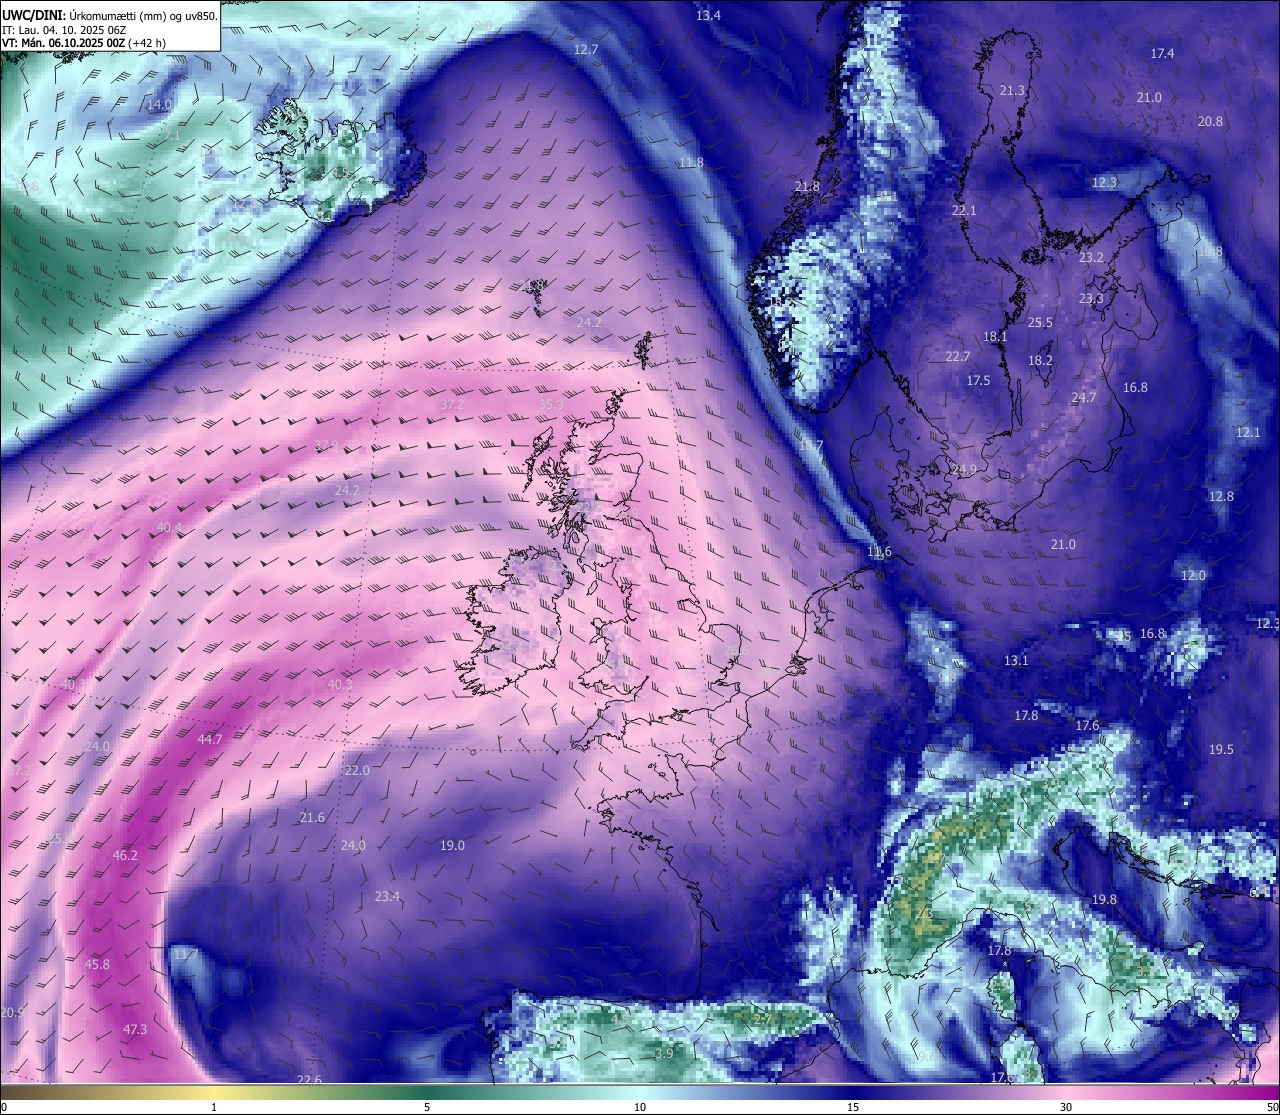This screenshot has height=1115, width=1280.
Task: Click the 23.4 value label
Action: 387,896
